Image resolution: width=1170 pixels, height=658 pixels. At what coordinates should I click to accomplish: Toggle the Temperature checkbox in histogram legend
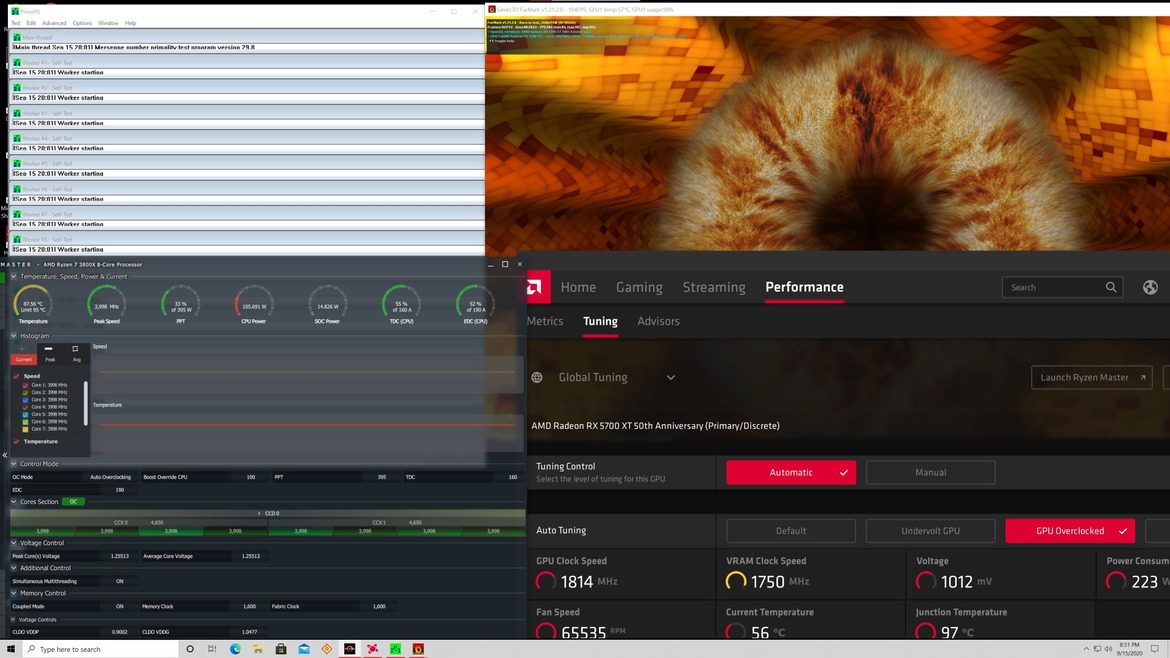point(16,442)
